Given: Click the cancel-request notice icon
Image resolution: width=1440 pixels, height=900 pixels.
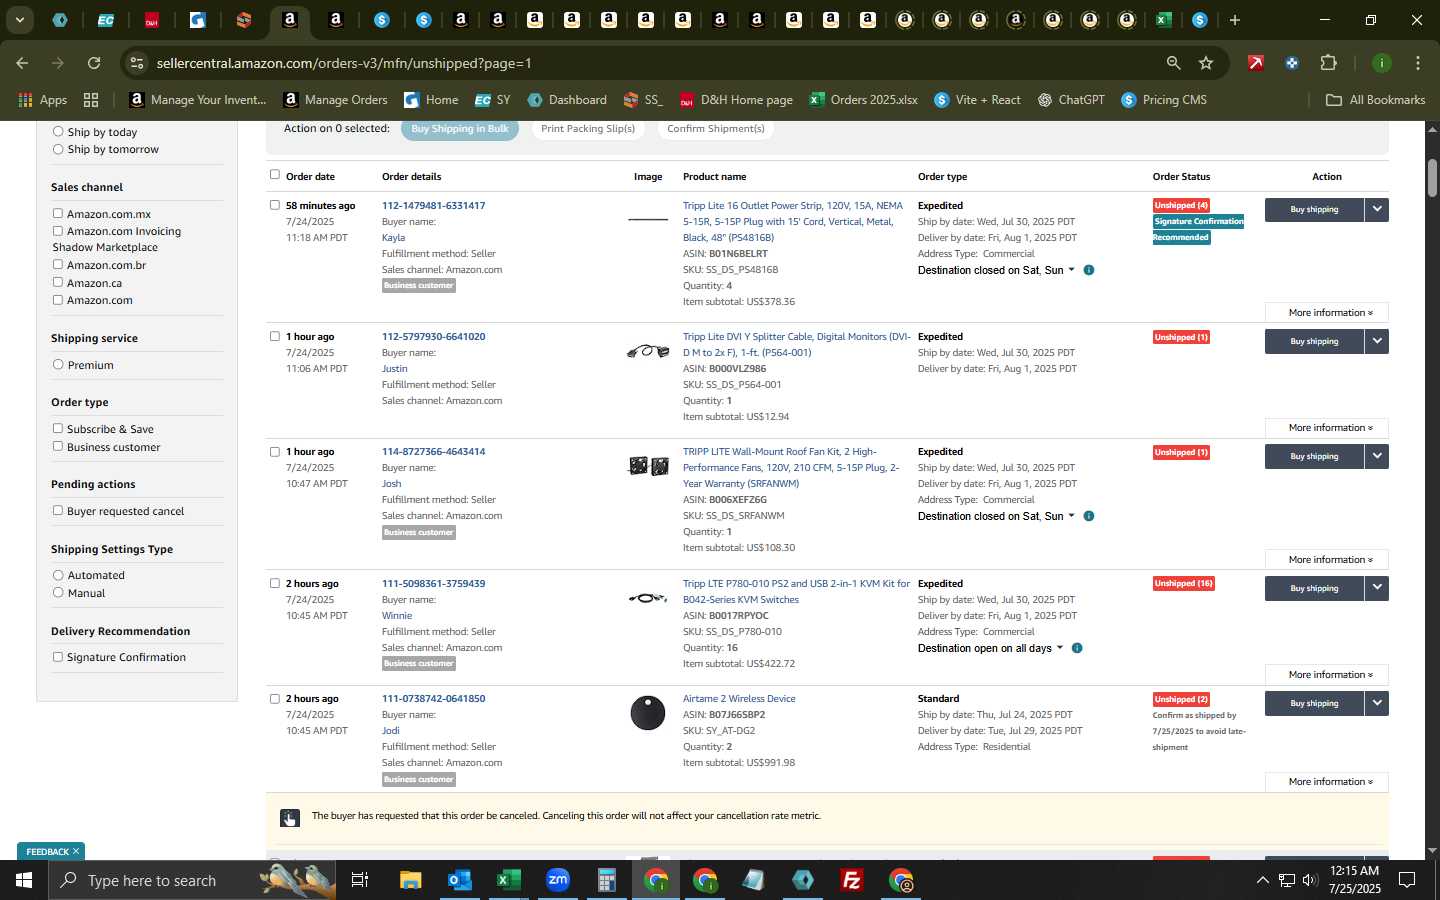Looking at the screenshot, I should pyautogui.click(x=289, y=818).
